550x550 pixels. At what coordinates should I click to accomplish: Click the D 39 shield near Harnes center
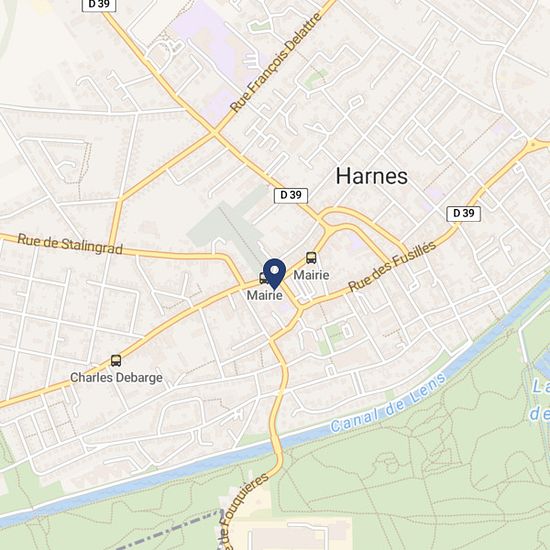[291, 195]
